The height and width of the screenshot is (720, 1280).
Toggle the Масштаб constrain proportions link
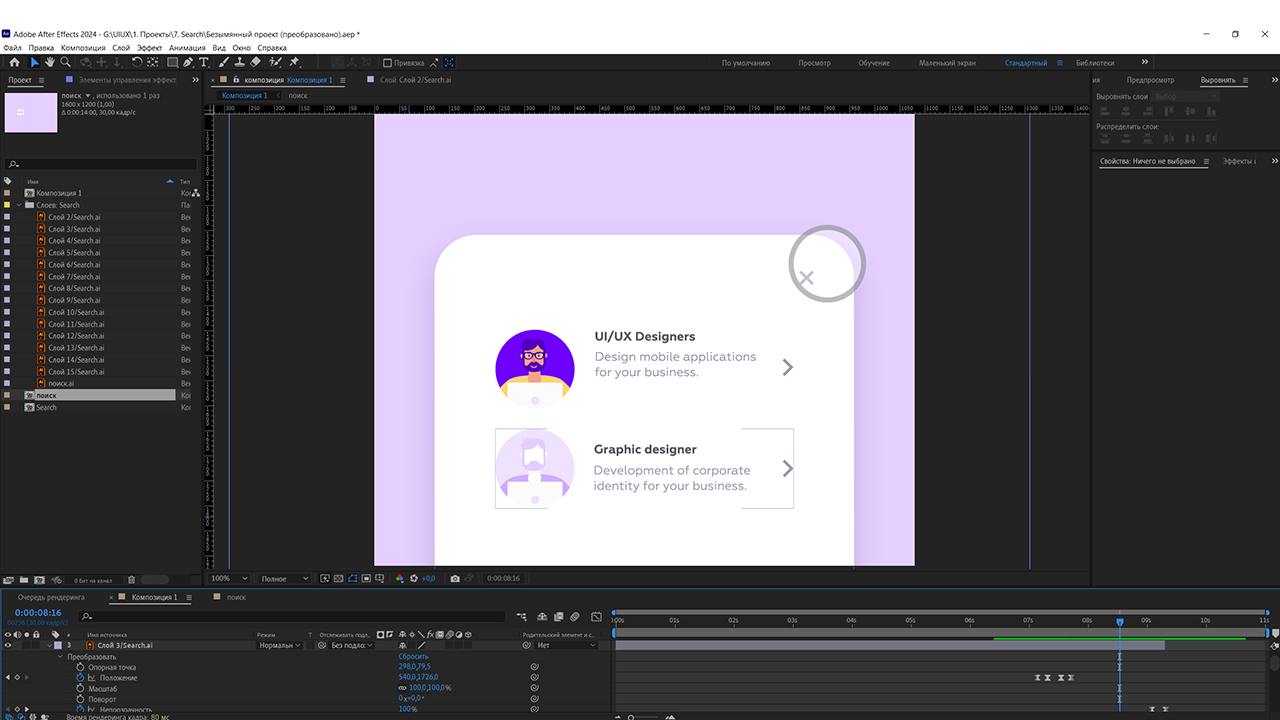[x=402, y=688]
